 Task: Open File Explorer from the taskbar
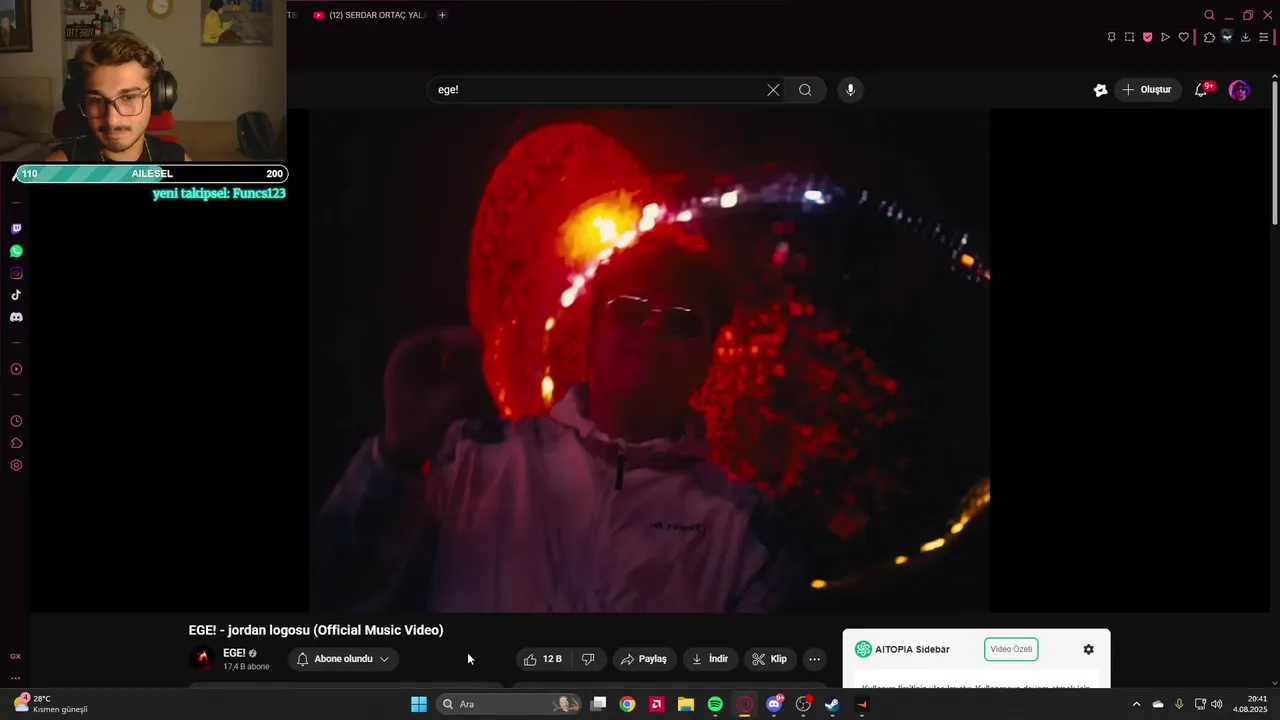[x=686, y=704]
